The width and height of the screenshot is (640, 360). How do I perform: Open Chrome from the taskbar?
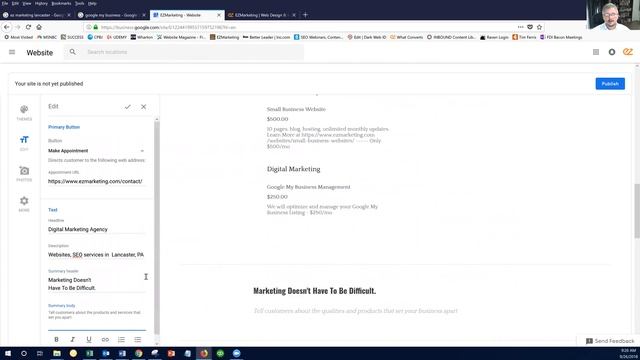pos(139,353)
